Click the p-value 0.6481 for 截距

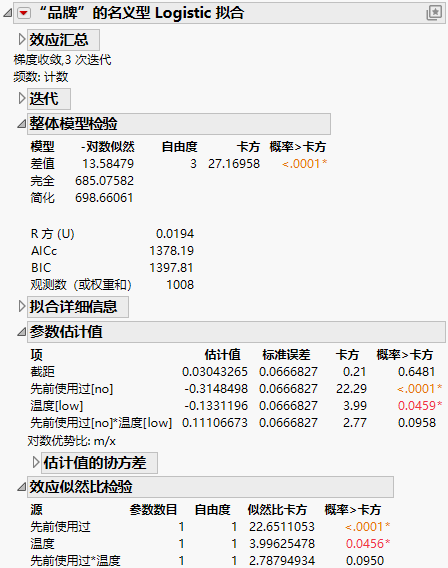coord(416,372)
